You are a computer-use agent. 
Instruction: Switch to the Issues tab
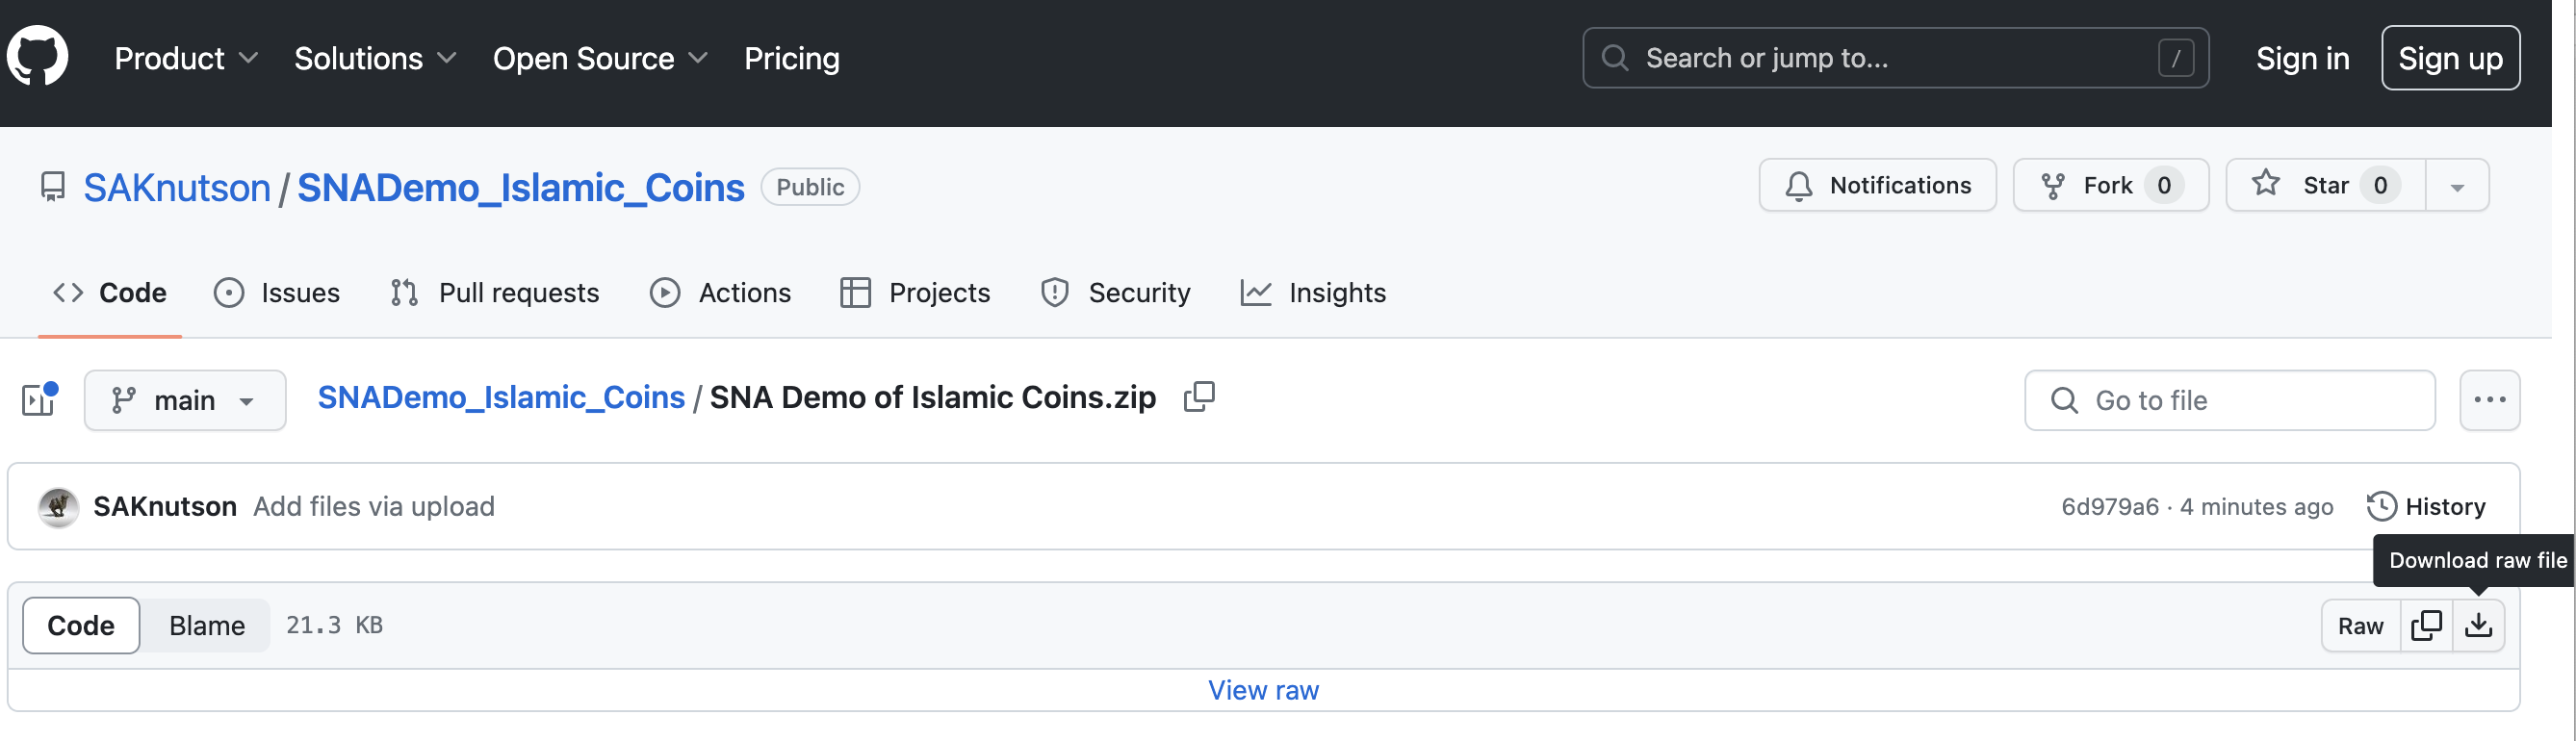coord(277,292)
